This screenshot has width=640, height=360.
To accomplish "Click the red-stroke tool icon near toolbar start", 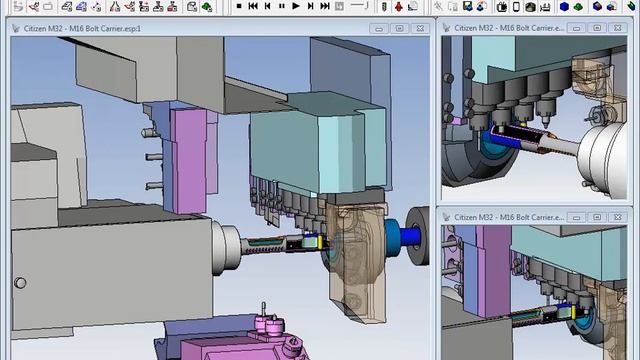I will (x=34, y=7).
